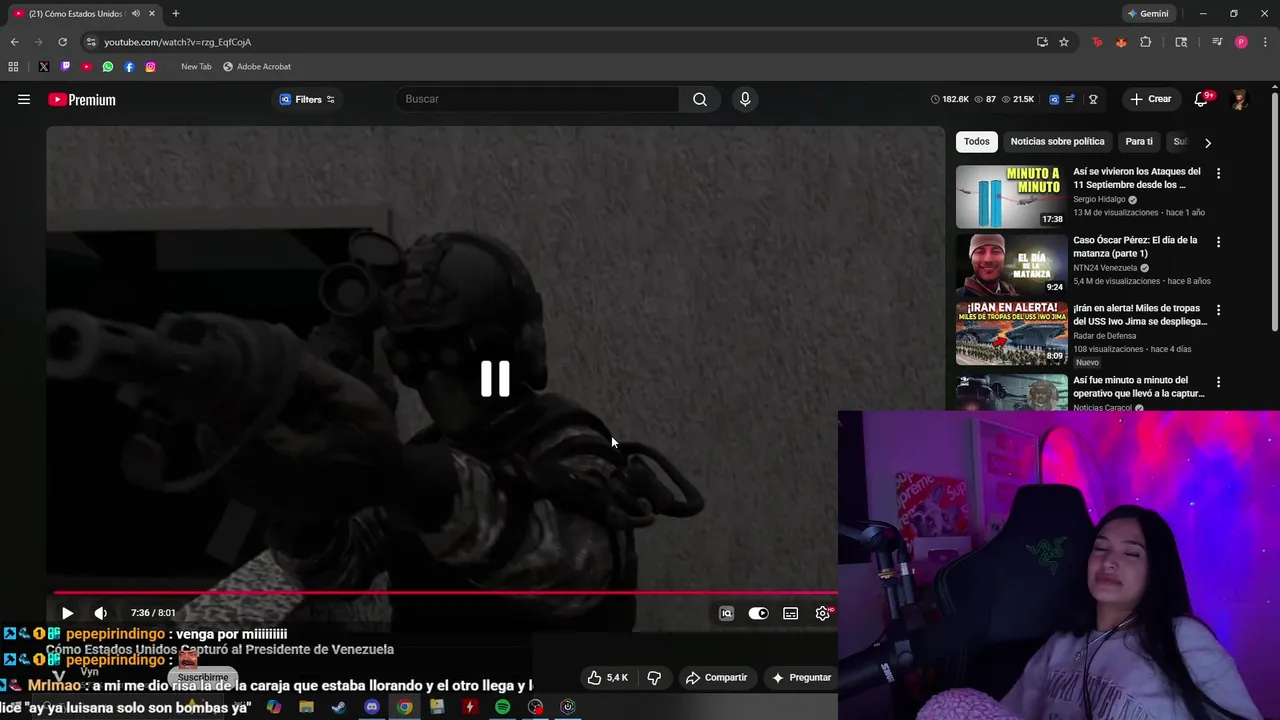1280x720 pixels.
Task: Reload the page
Action: pos(62,42)
